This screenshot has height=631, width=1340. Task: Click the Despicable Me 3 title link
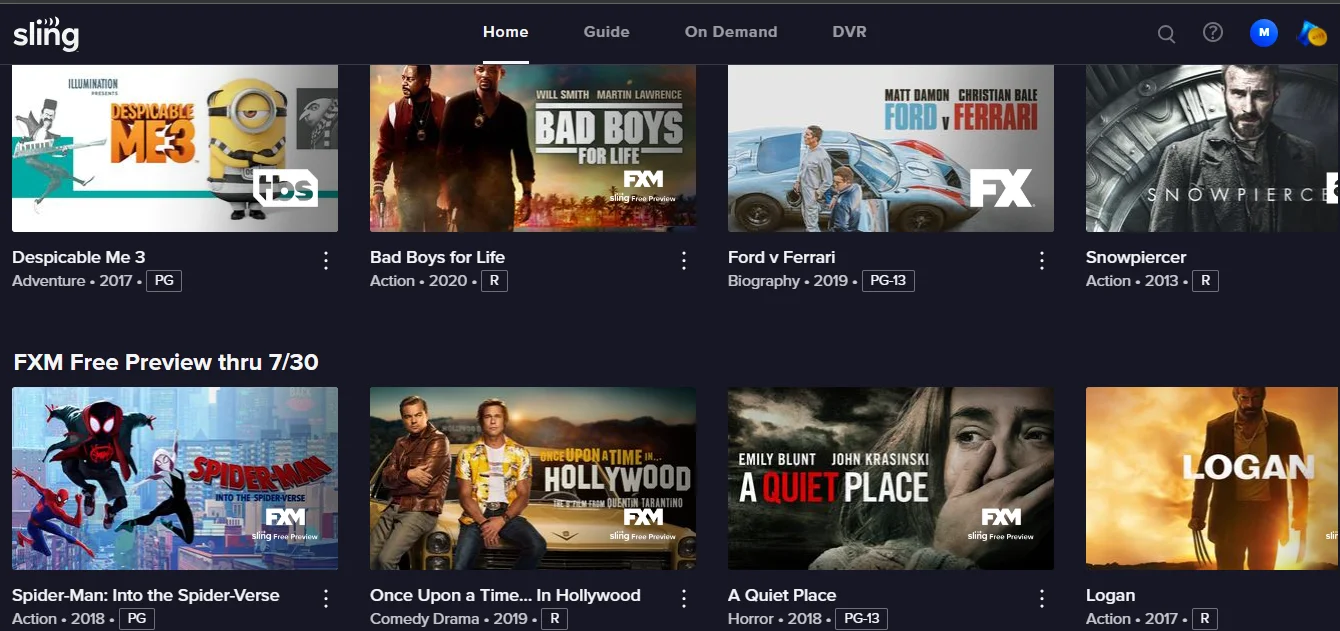79,257
